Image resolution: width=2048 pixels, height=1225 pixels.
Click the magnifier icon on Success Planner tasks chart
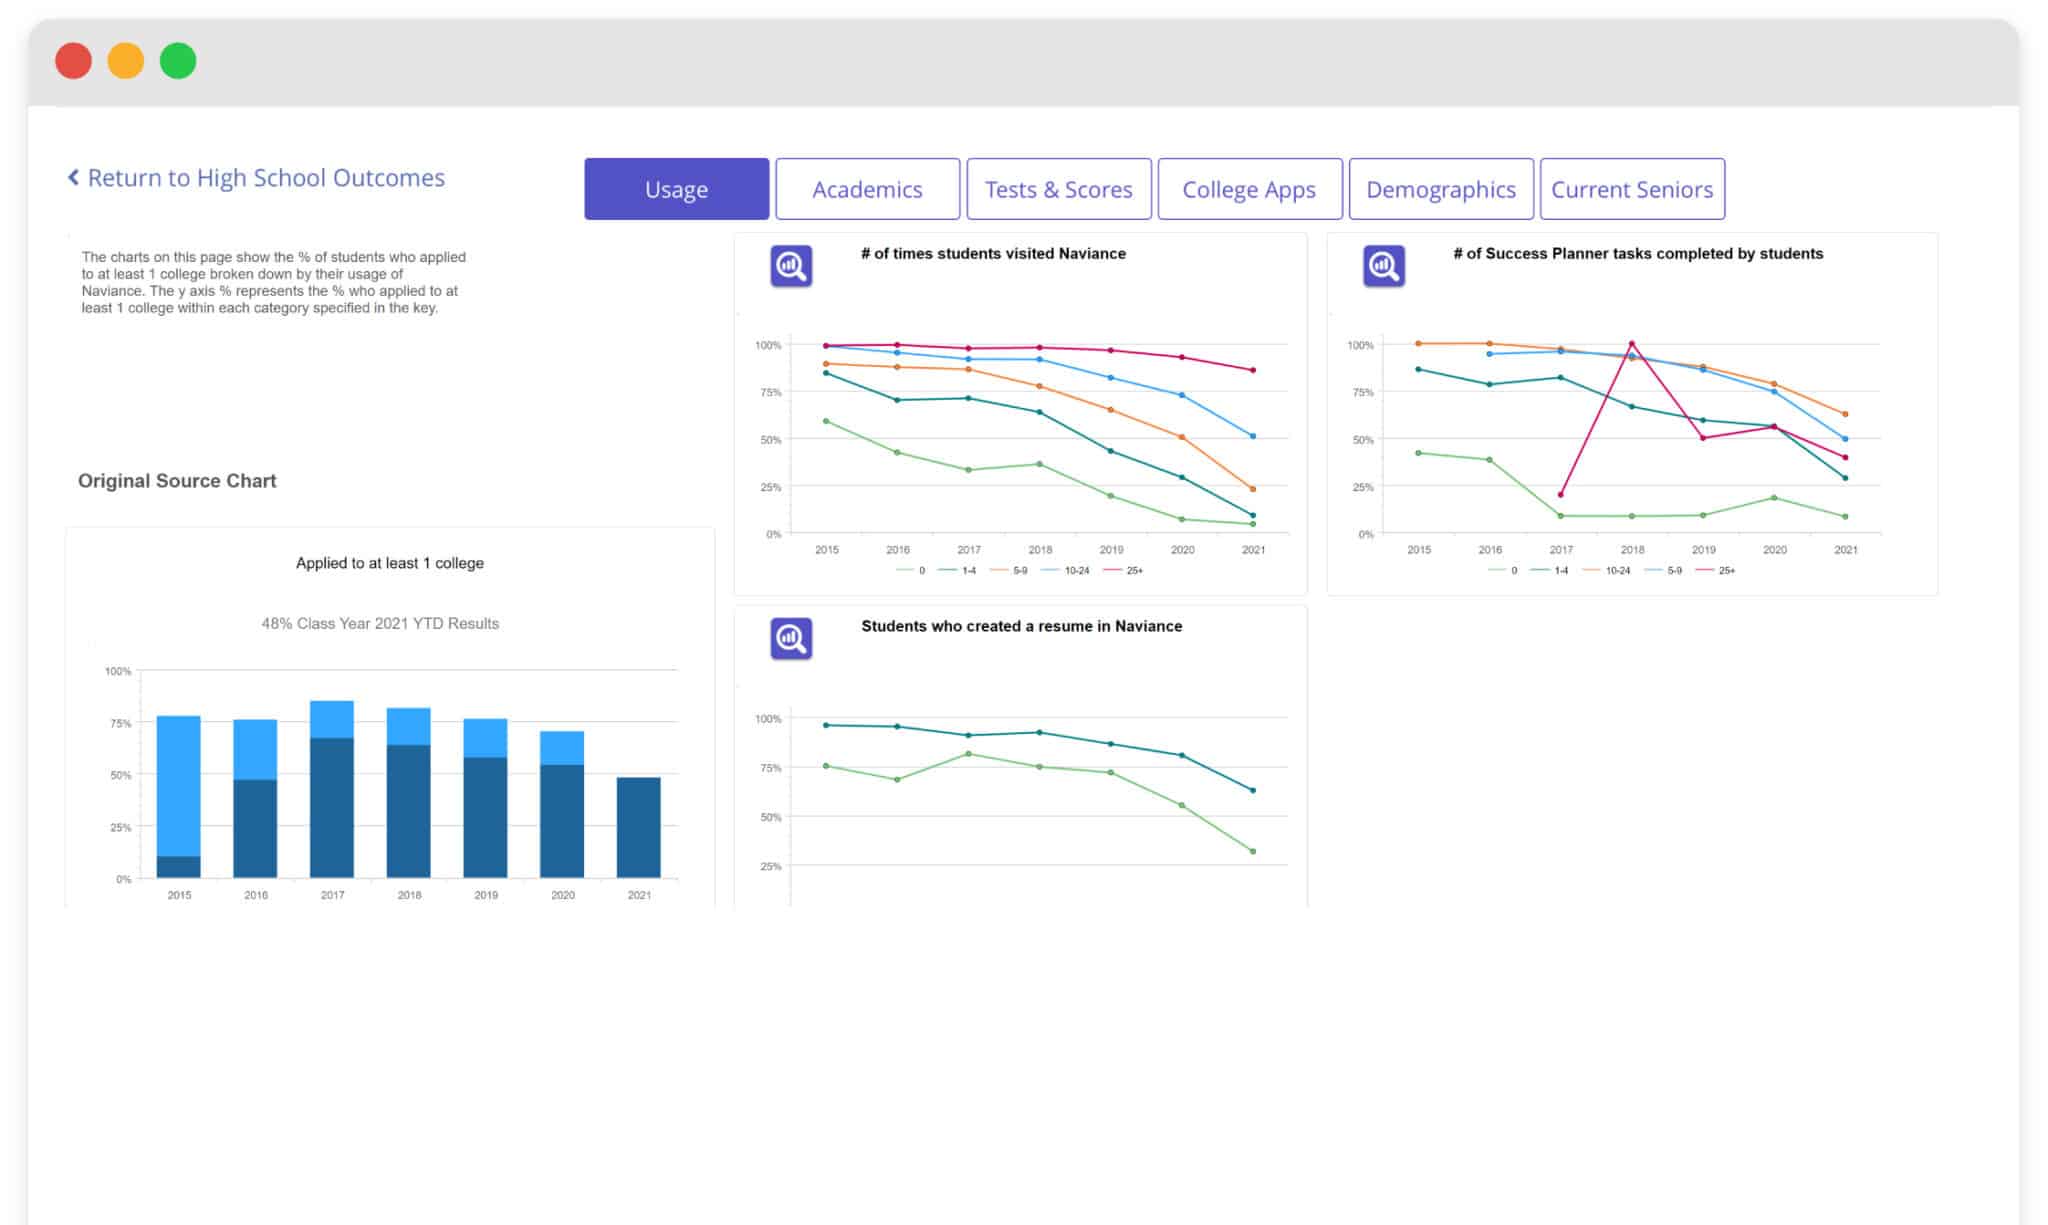coord(1384,266)
